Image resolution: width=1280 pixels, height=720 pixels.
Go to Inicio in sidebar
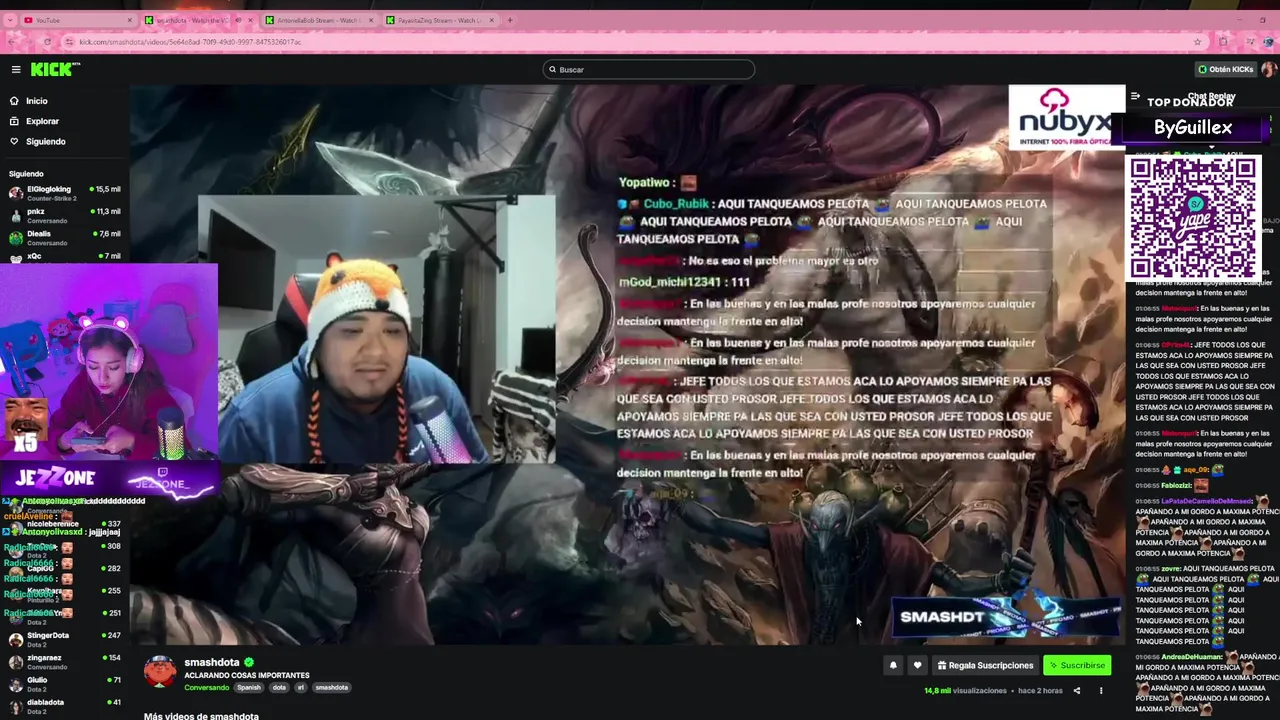(x=37, y=101)
